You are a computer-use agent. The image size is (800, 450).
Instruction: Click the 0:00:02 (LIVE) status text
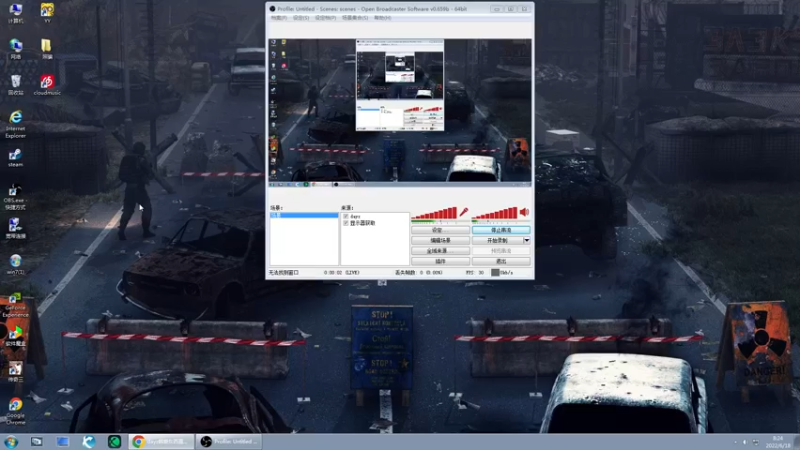341,272
